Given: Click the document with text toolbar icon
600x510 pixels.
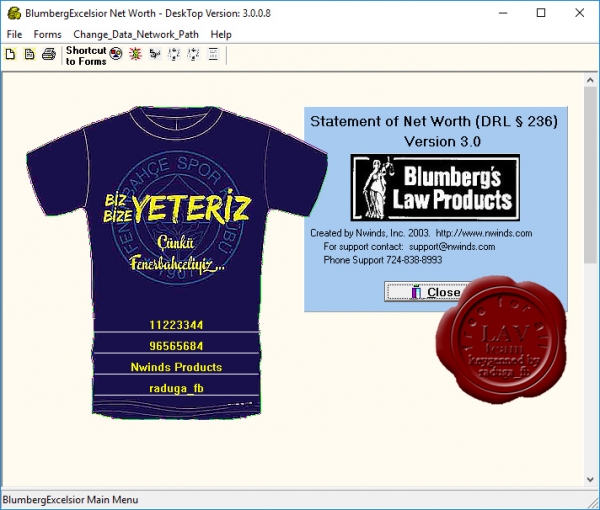Looking at the screenshot, I should click(29, 54).
